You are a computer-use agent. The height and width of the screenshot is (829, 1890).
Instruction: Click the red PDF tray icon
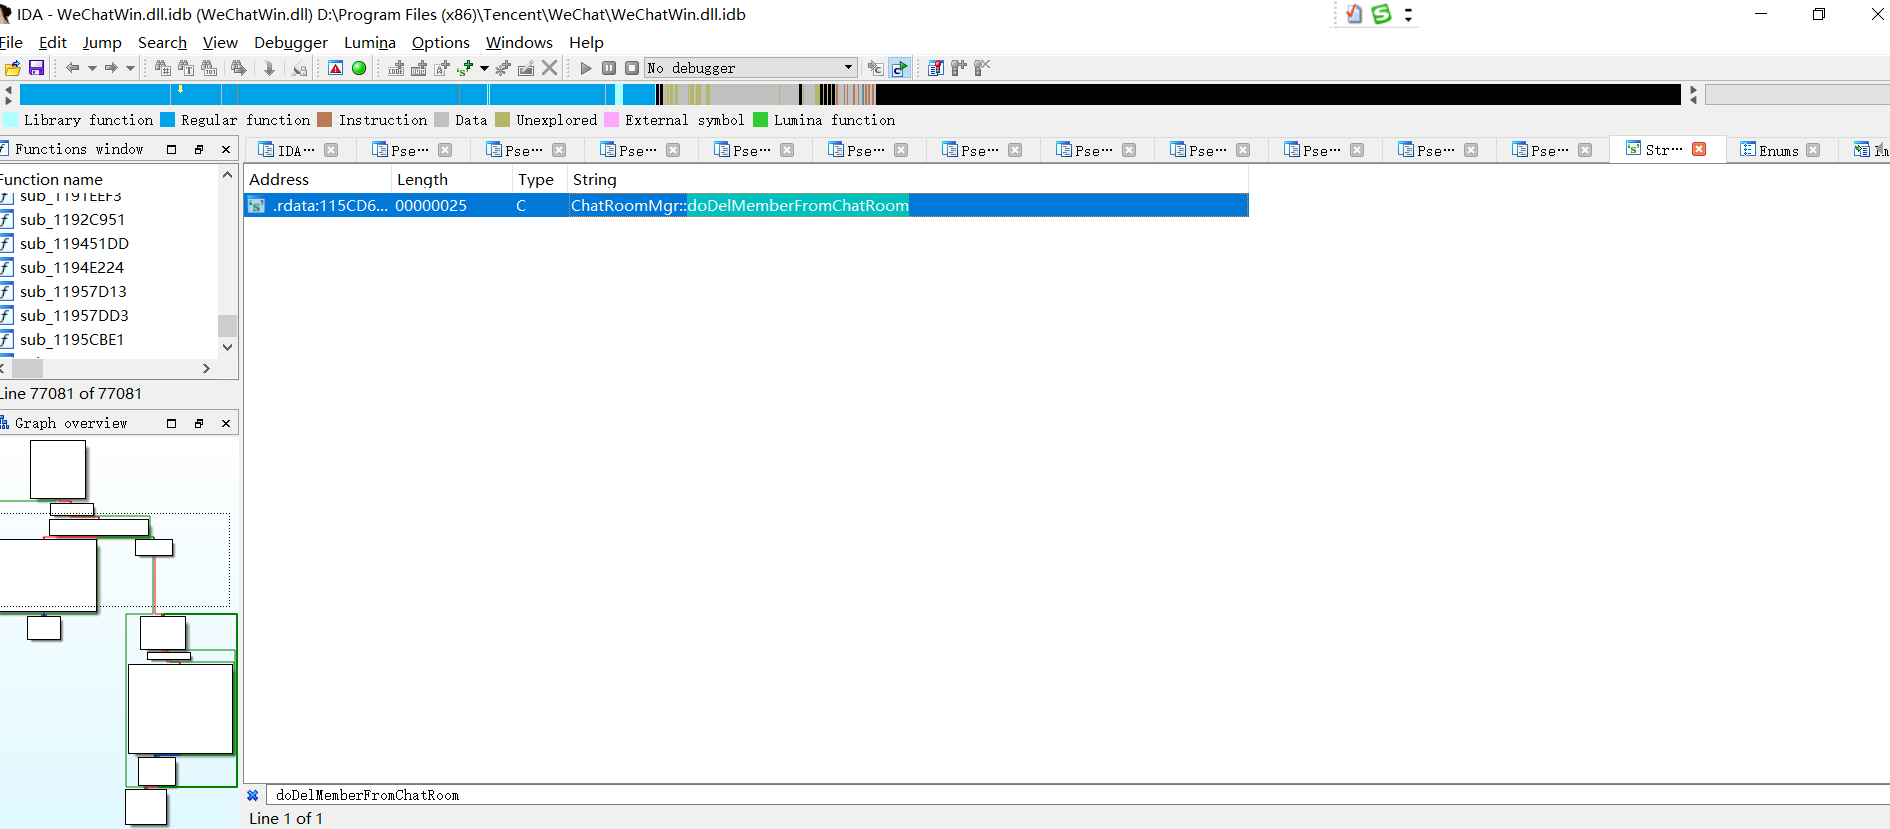[1354, 14]
